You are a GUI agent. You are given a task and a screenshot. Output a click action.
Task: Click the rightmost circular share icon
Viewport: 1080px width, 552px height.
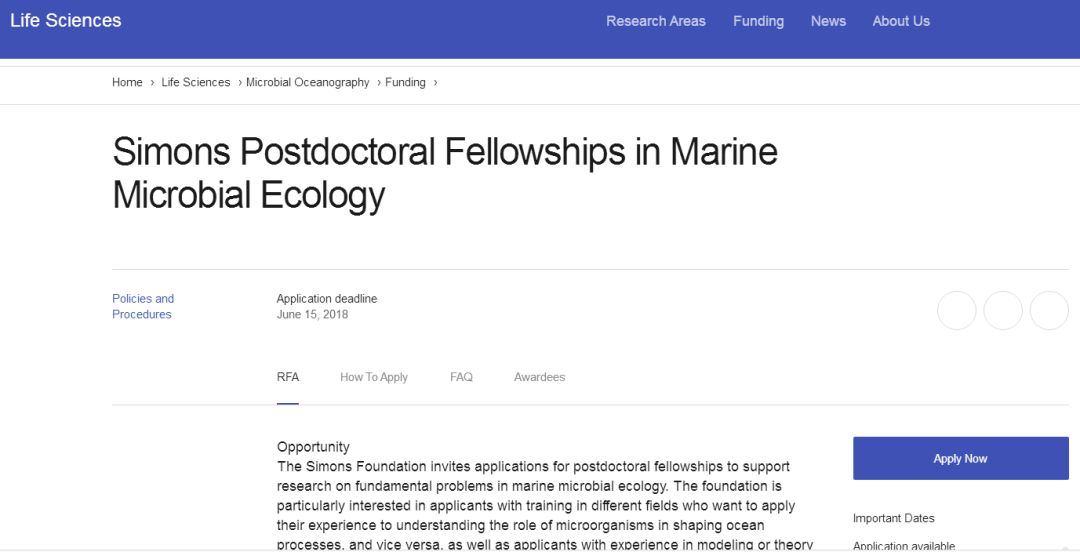click(1049, 310)
